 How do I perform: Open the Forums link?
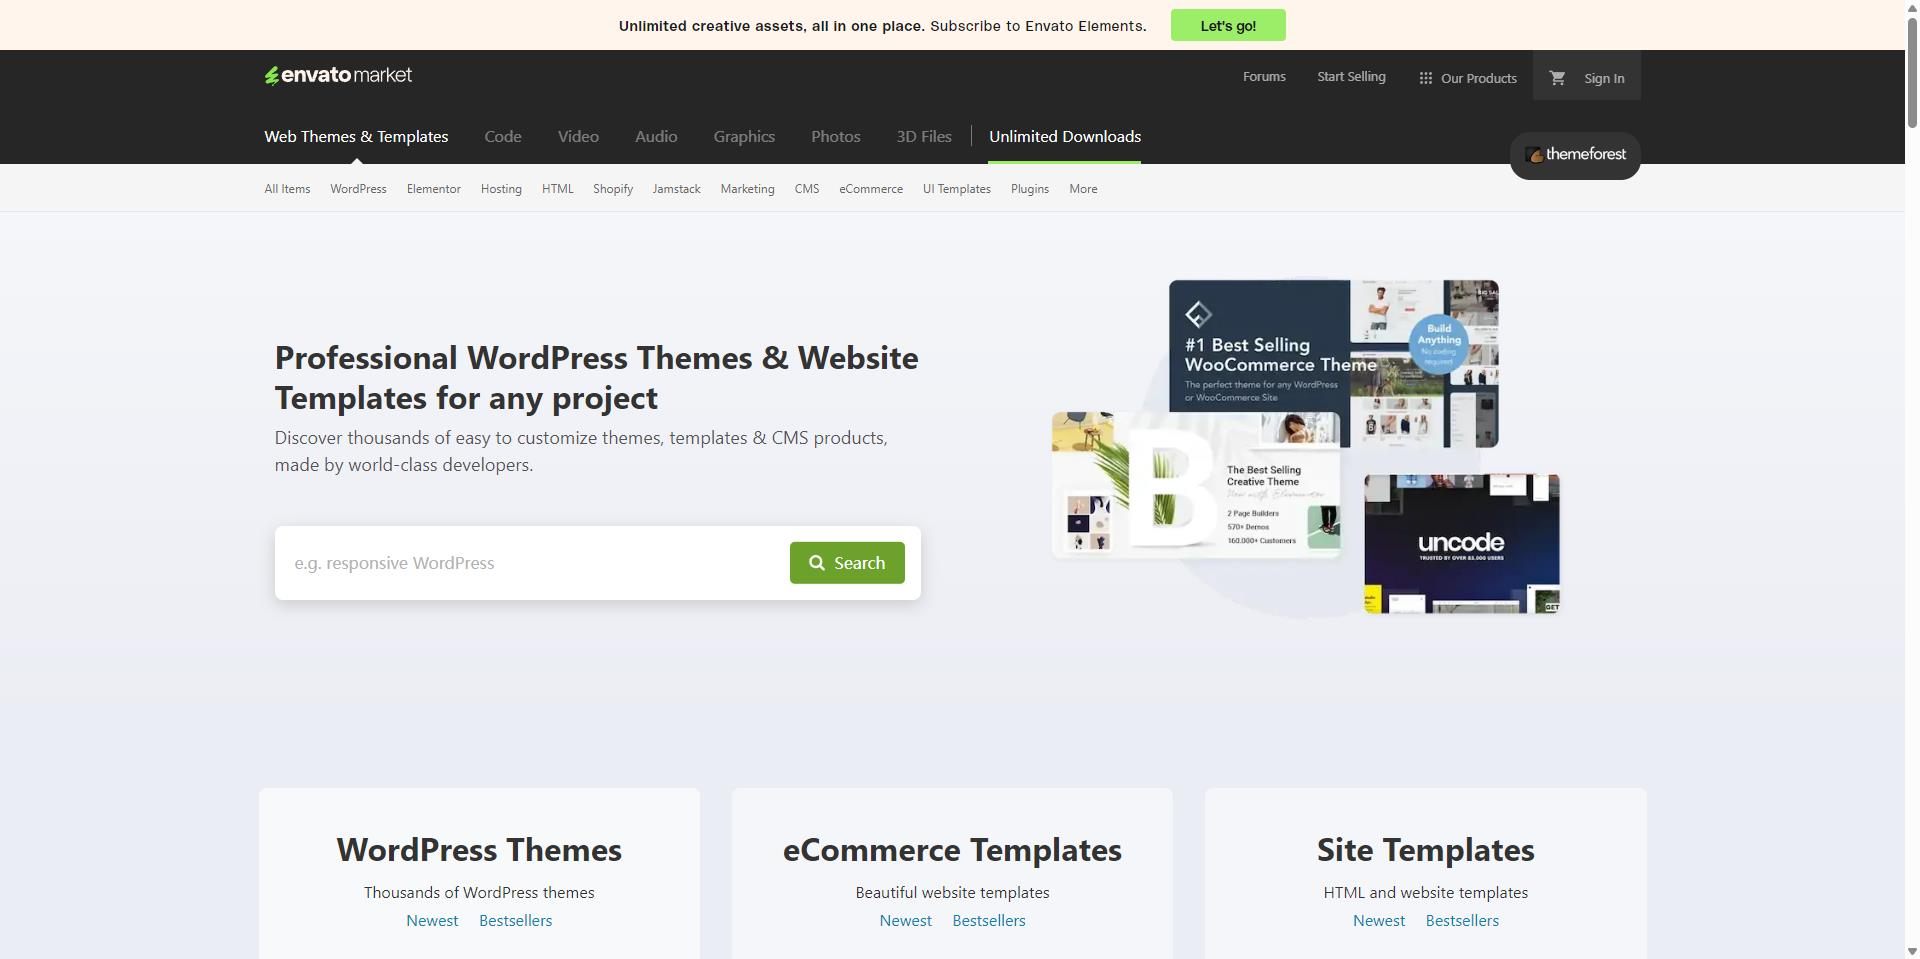[x=1264, y=77]
